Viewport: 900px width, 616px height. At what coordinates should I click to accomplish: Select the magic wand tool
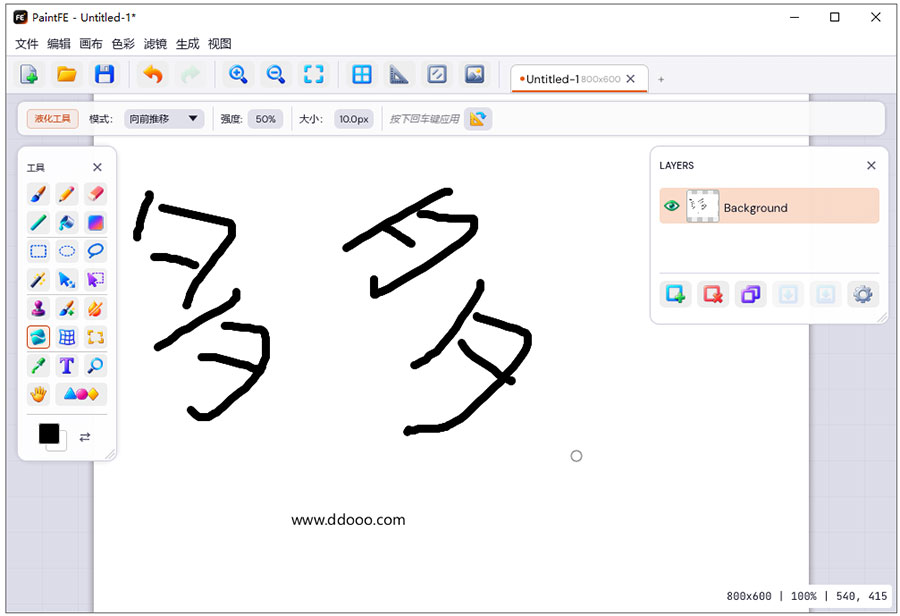click(x=38, y=280)
